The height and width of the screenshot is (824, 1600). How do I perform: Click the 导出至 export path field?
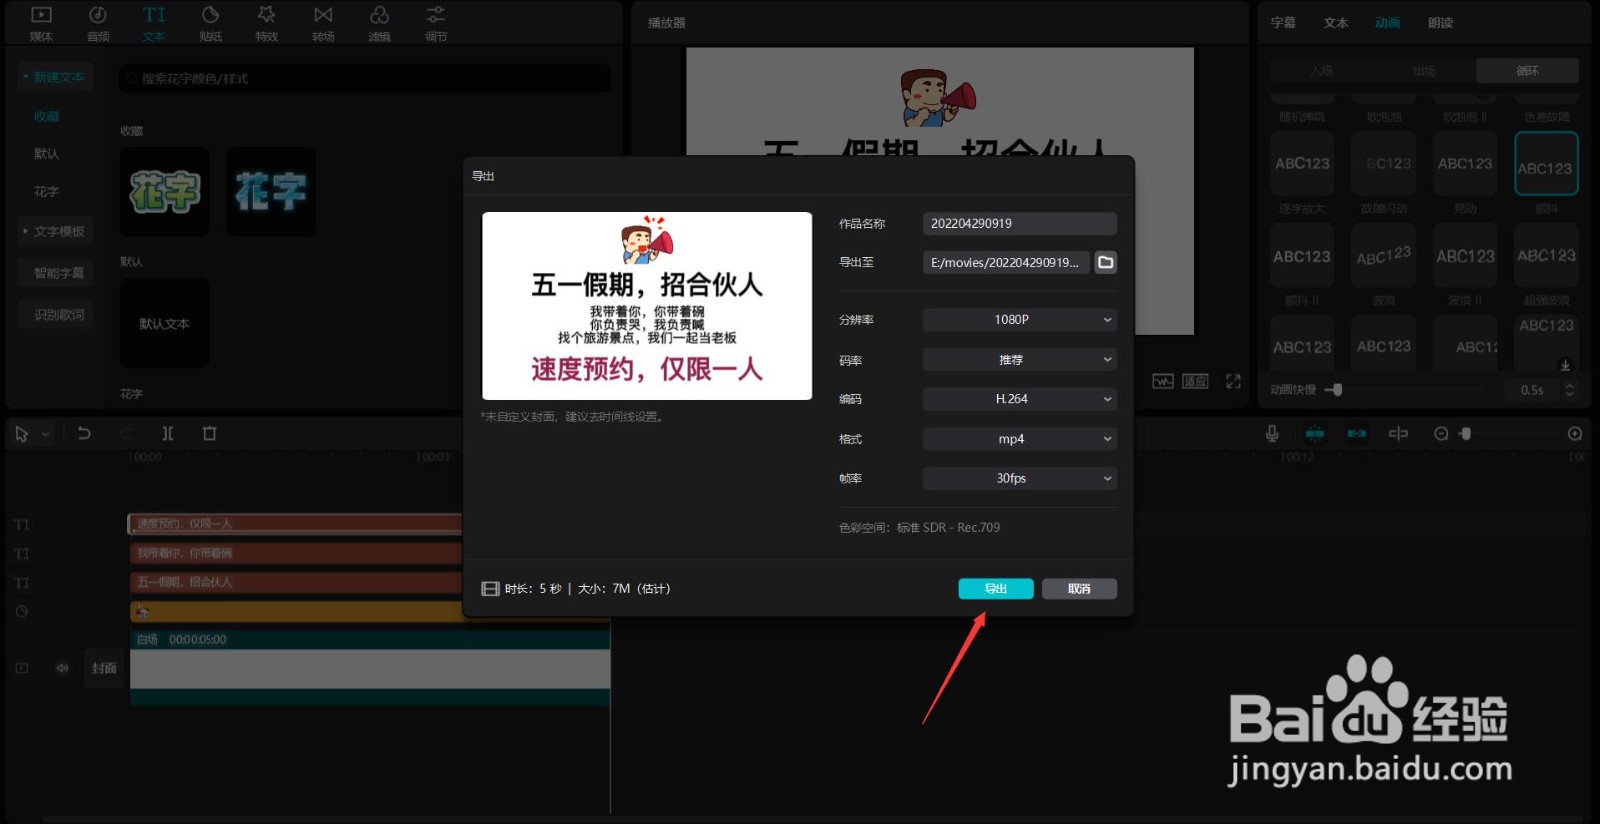pos(1005,262)
